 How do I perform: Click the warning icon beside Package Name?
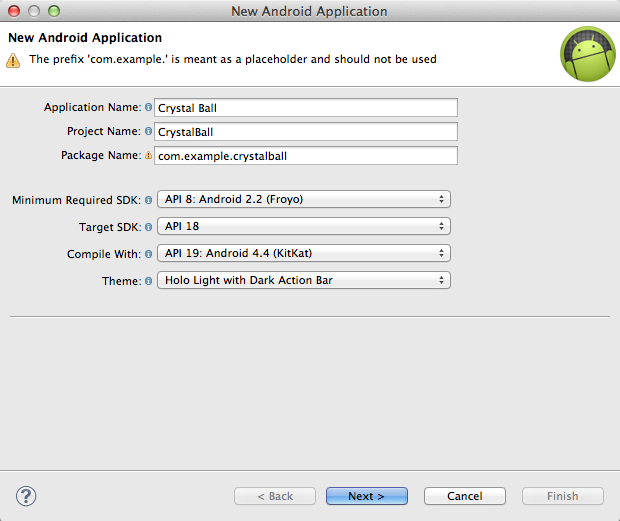tap(149, 156)
